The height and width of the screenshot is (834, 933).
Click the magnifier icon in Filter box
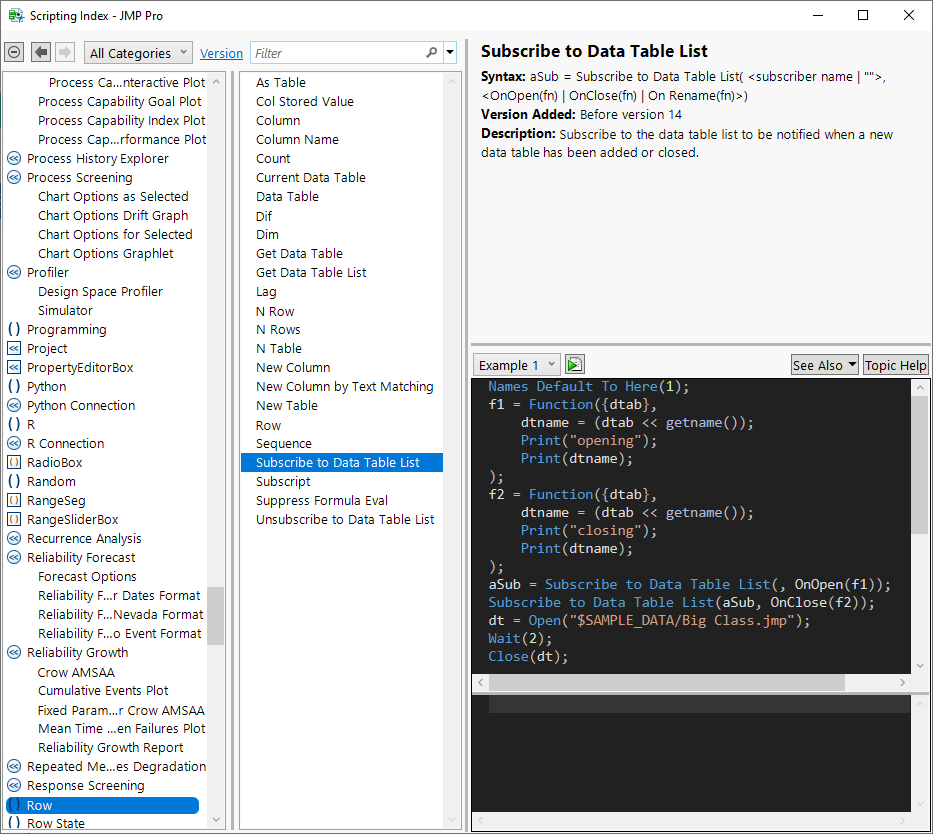tap(432, 53)
